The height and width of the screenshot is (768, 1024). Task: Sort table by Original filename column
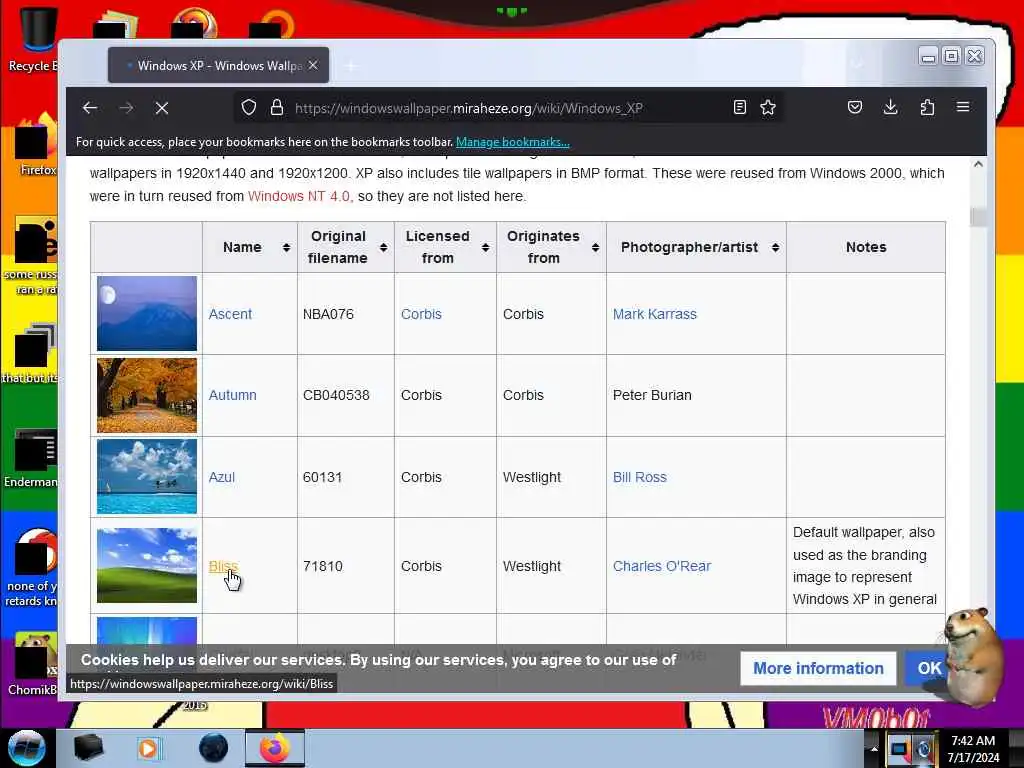(x=346, y=247)
